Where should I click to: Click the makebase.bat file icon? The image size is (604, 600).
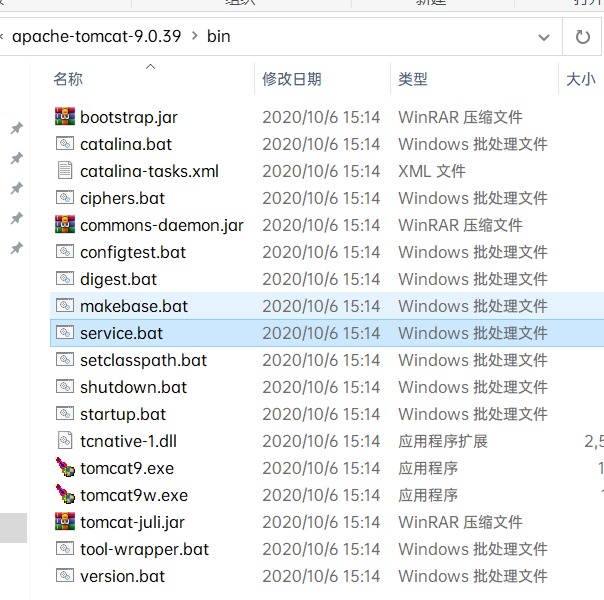coord(65,305)
